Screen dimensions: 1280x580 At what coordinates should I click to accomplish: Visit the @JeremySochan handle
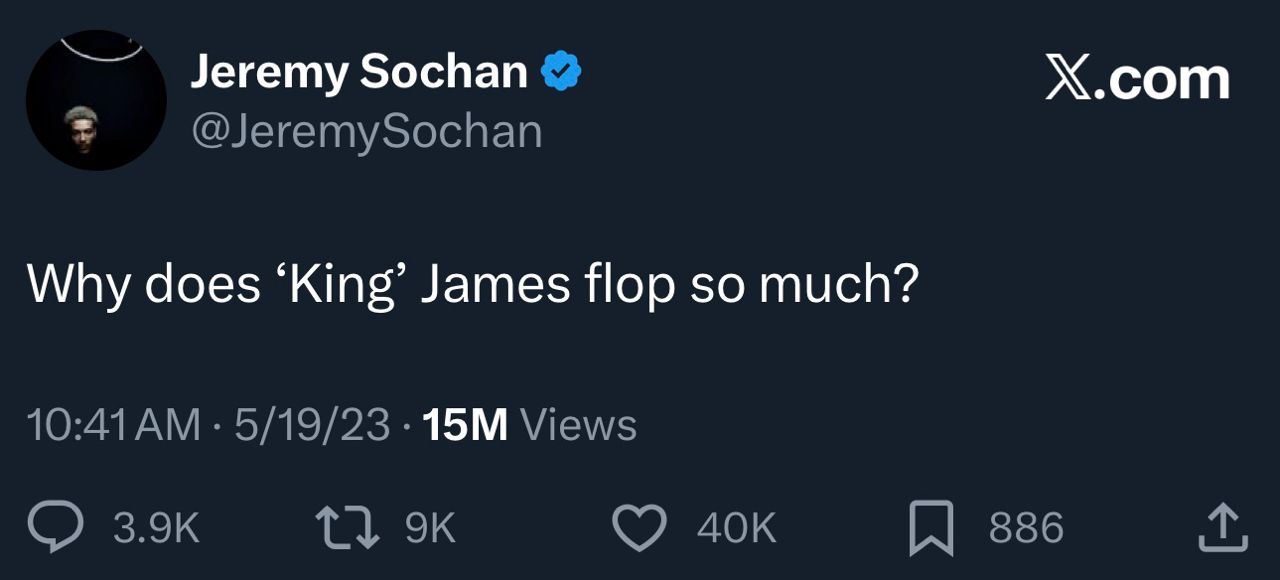coord(366,132)
